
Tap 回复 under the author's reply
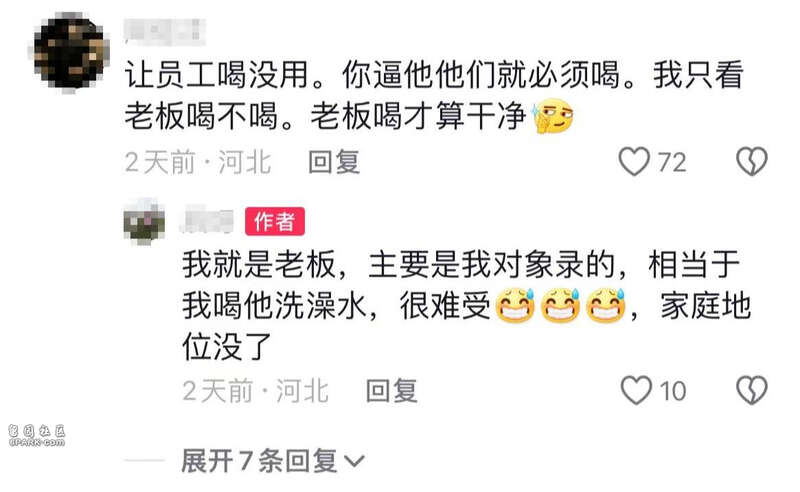(392, 391)
